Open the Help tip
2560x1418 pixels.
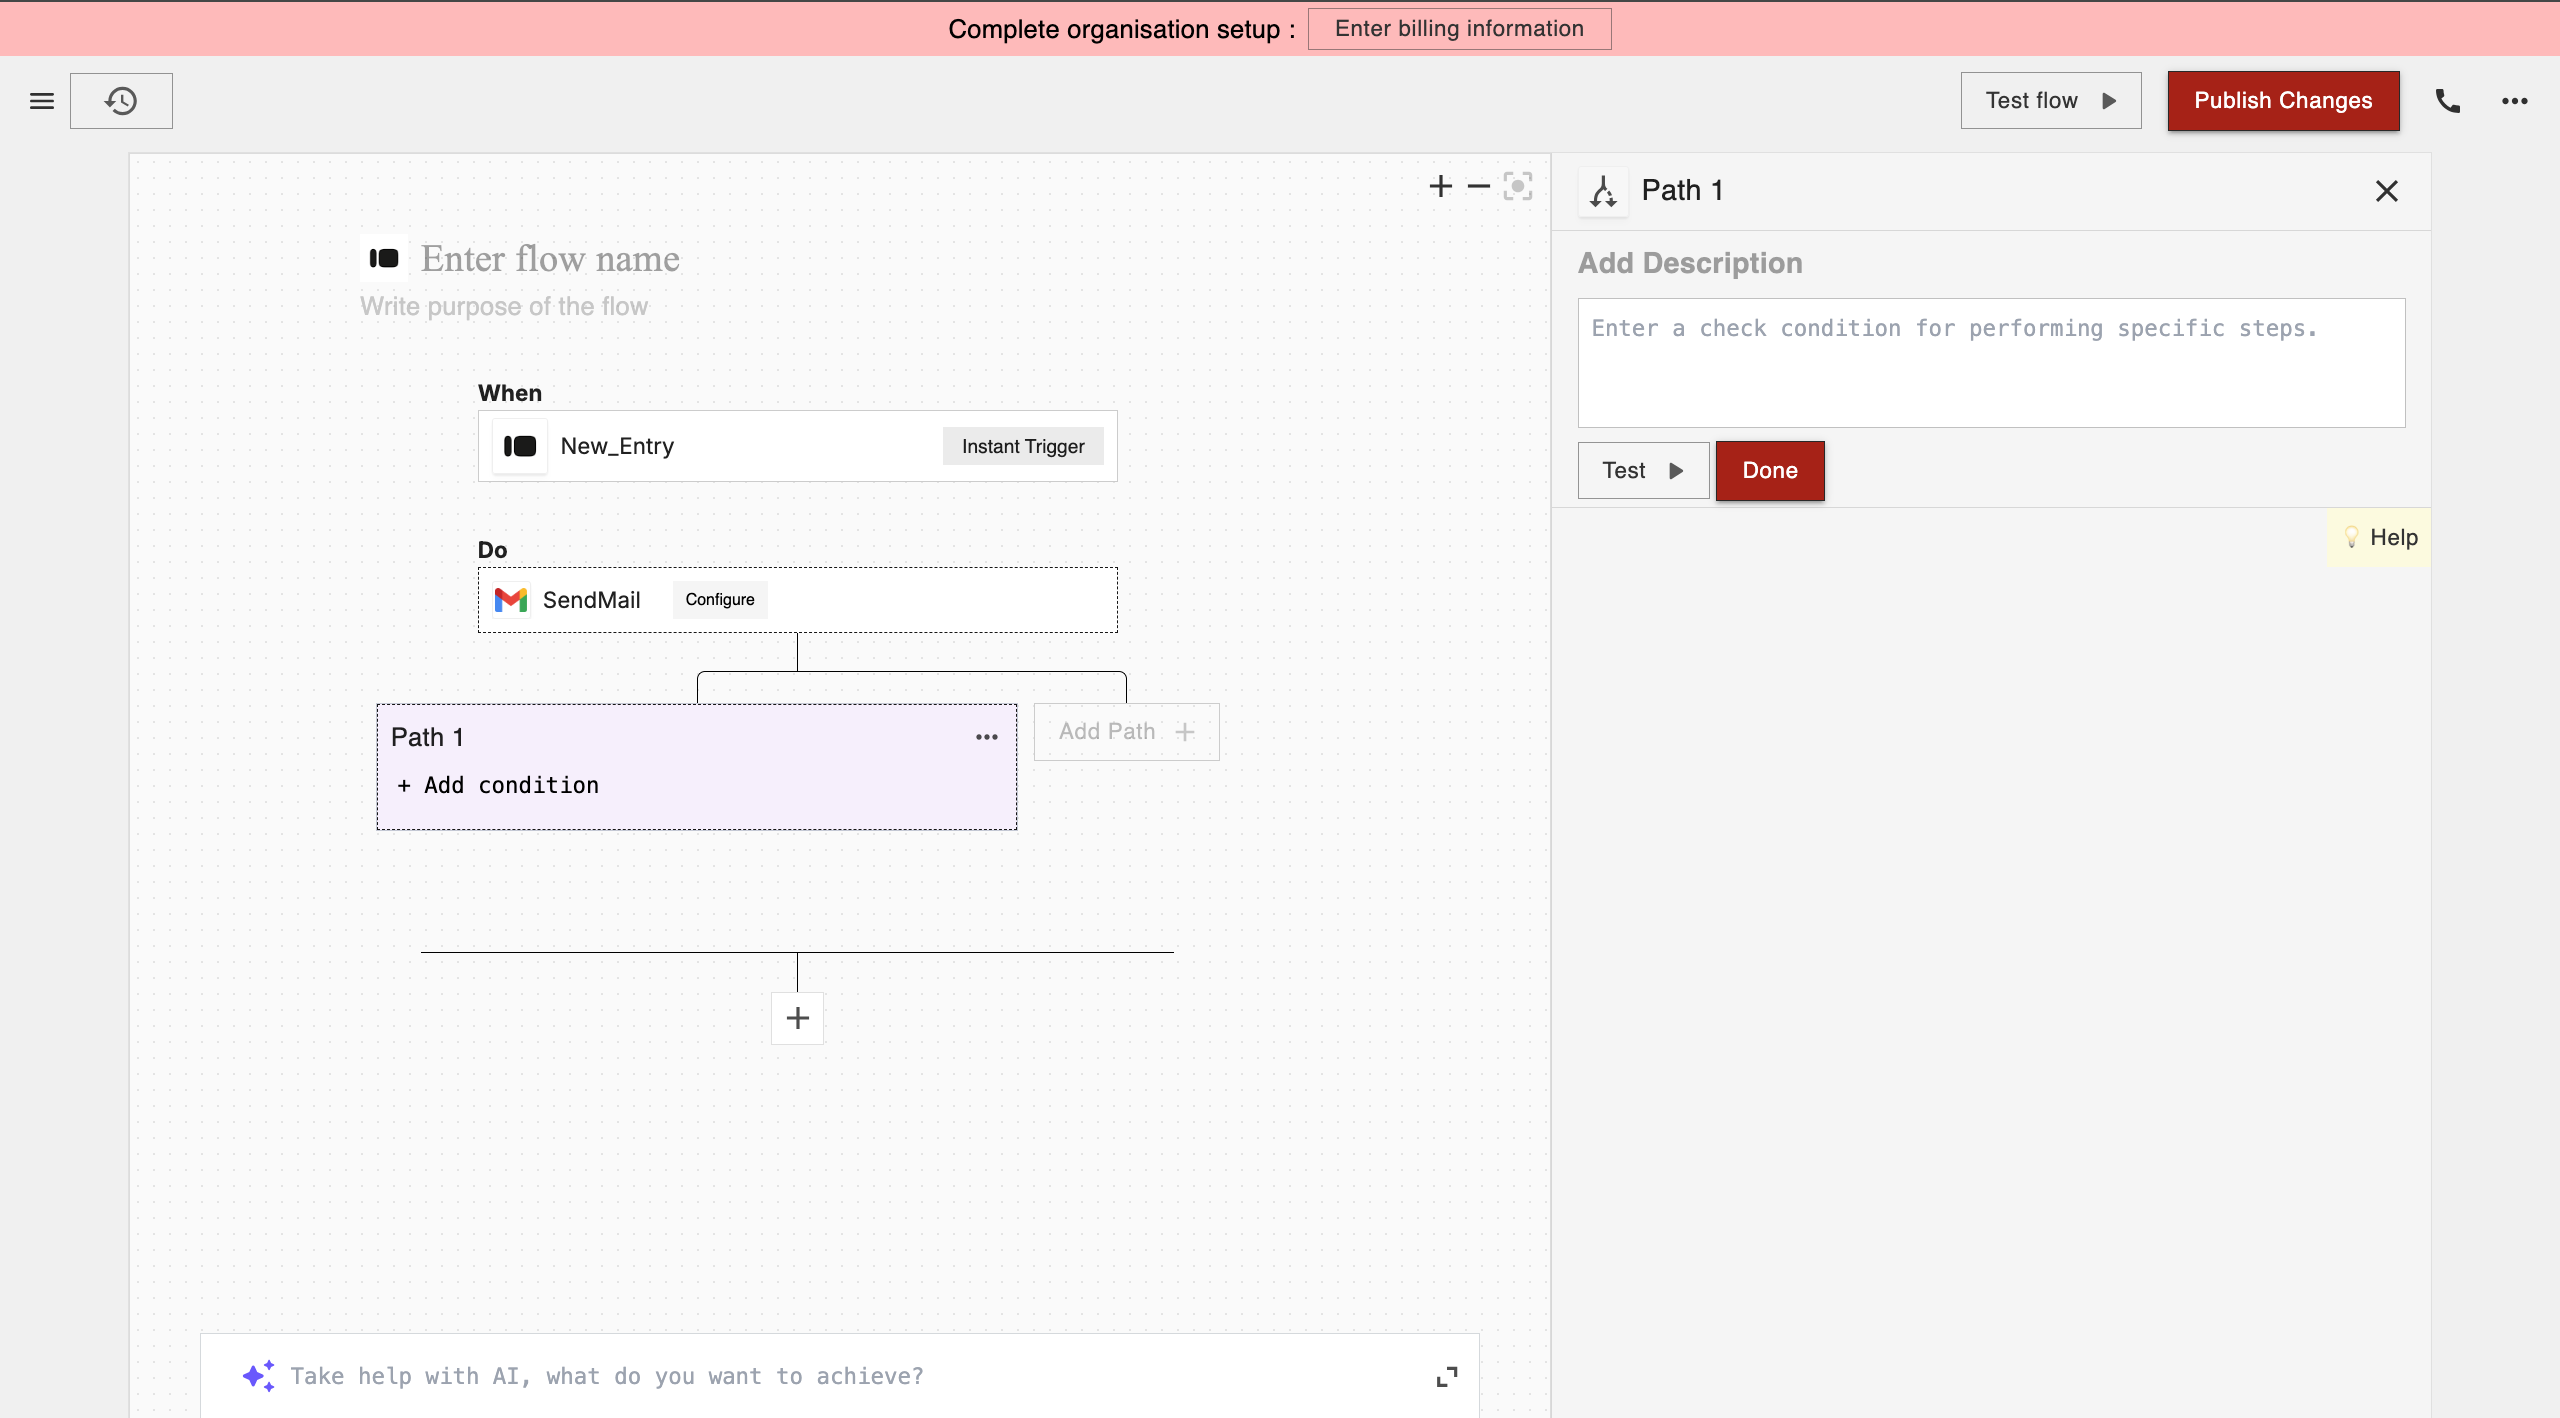(2380, 537)
